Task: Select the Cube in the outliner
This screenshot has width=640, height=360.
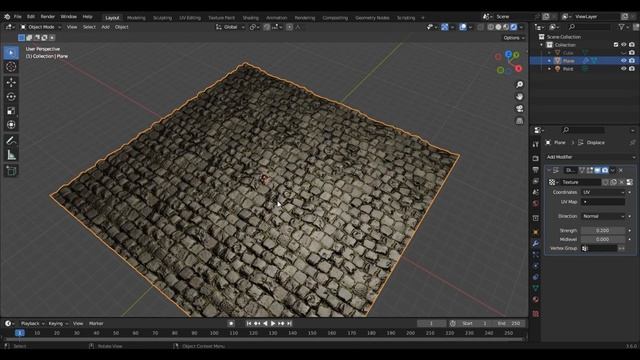Action: 568,53
